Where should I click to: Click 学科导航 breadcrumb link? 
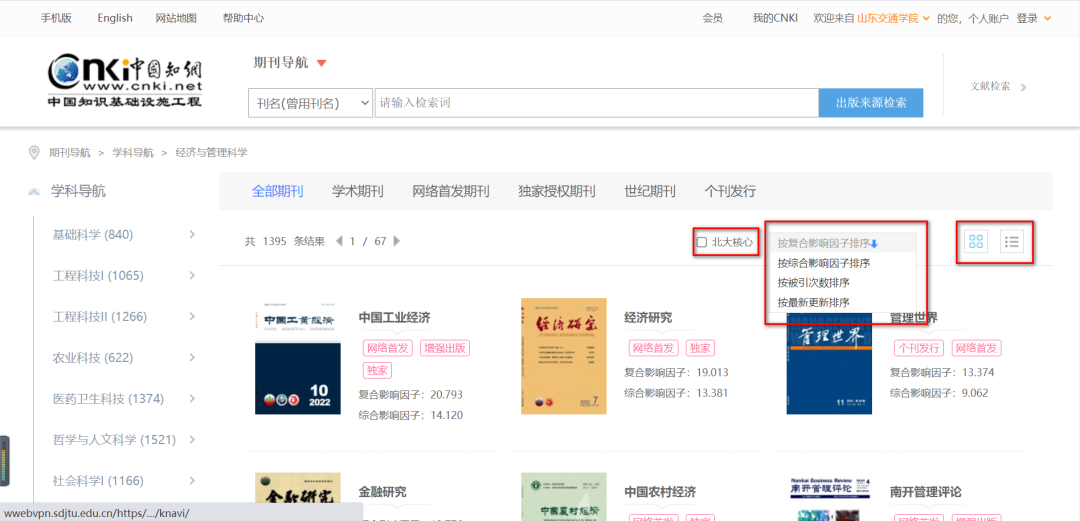pos(133,153)
